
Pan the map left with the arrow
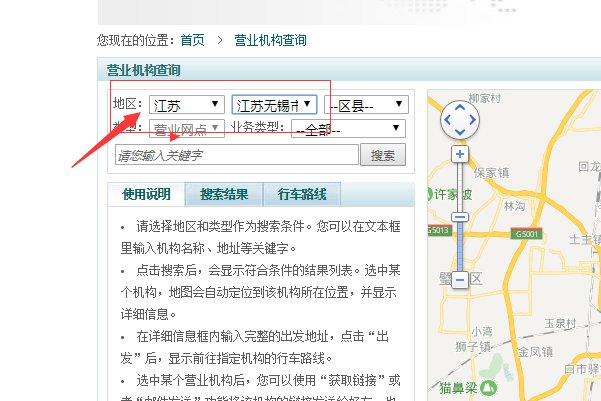tap(447, 120)
